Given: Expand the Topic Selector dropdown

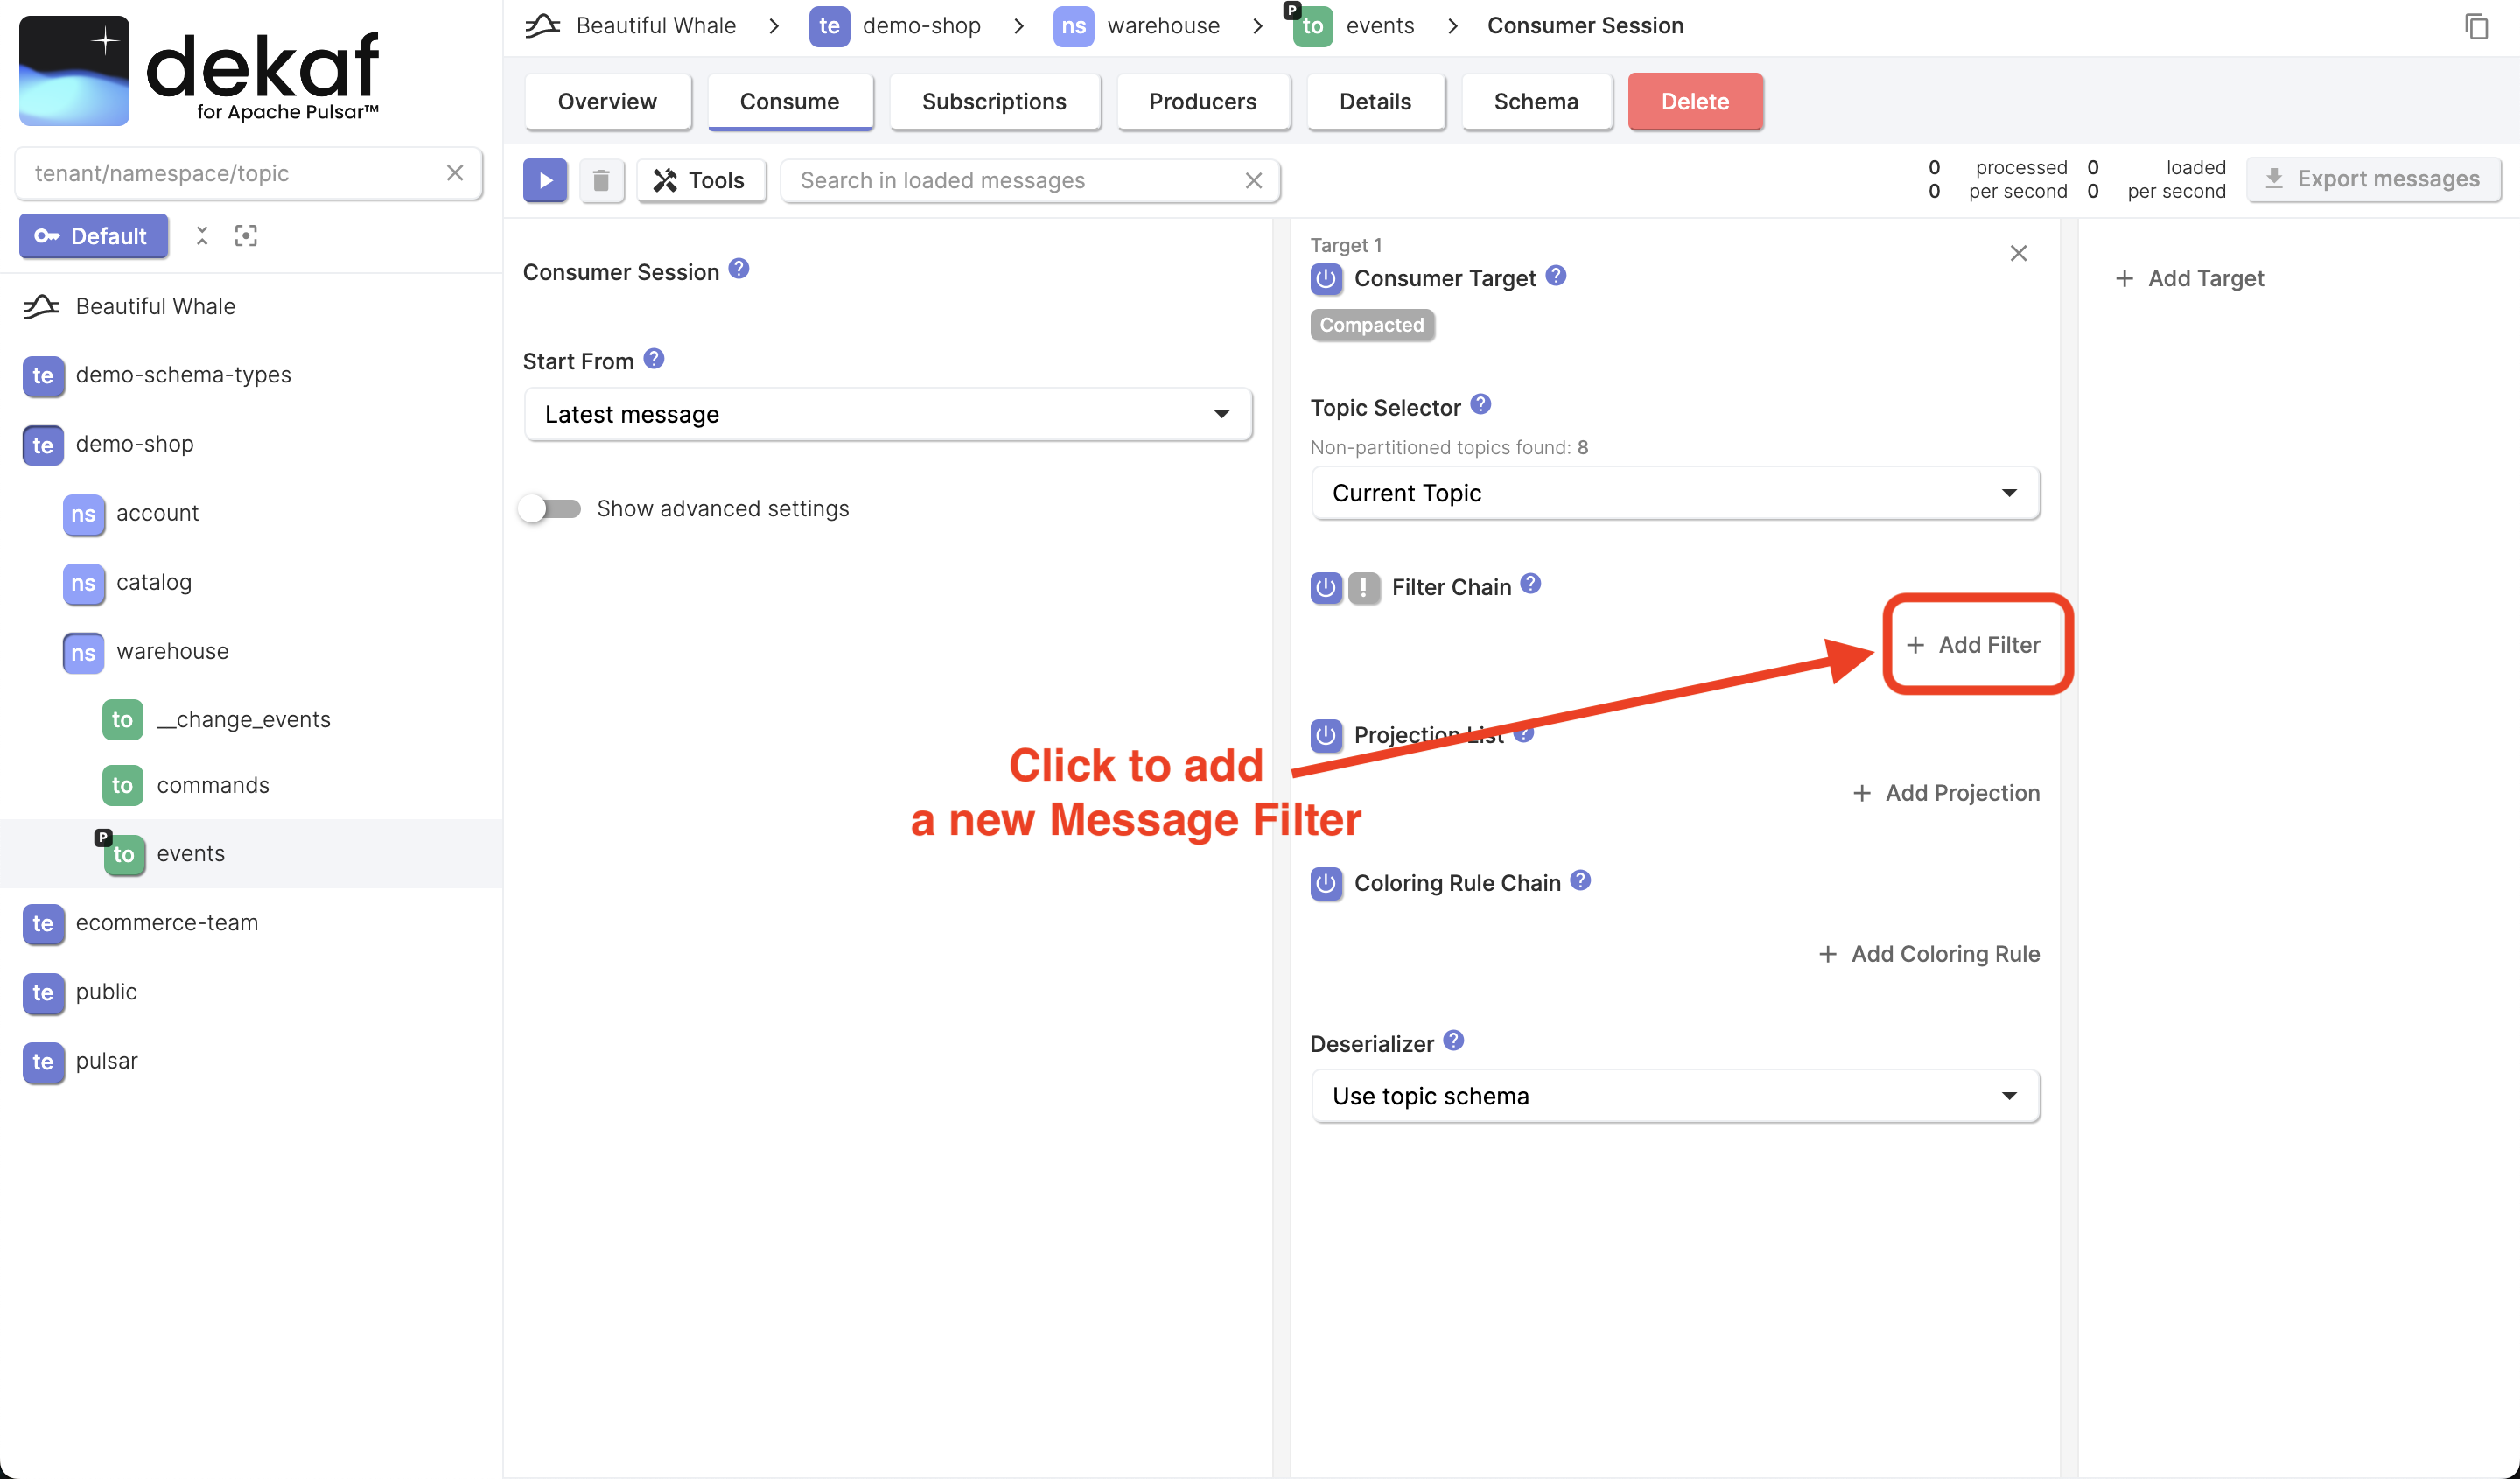Looking at the screenshot, I should (2005, 493).
